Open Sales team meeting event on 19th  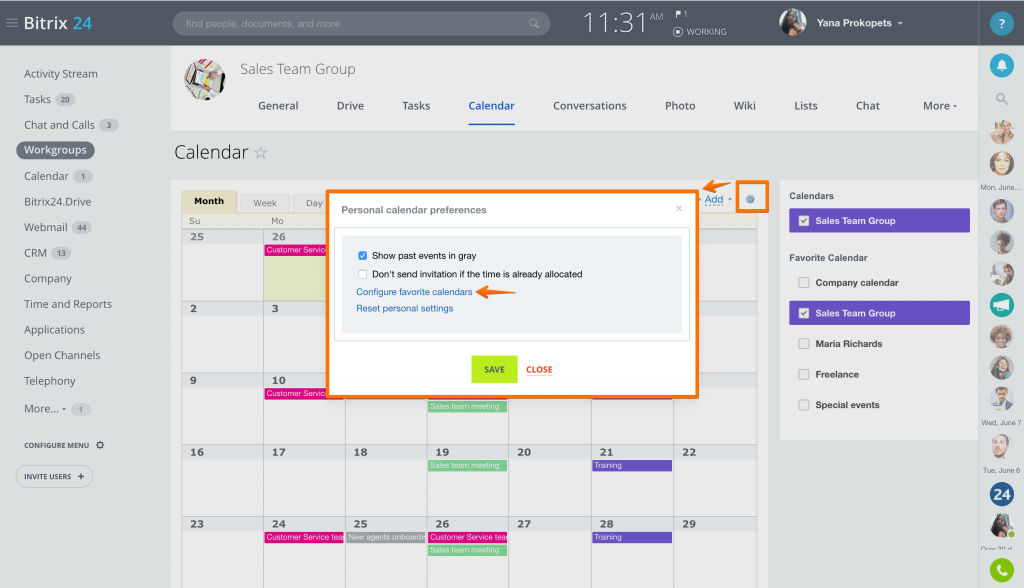pos(467,465)
